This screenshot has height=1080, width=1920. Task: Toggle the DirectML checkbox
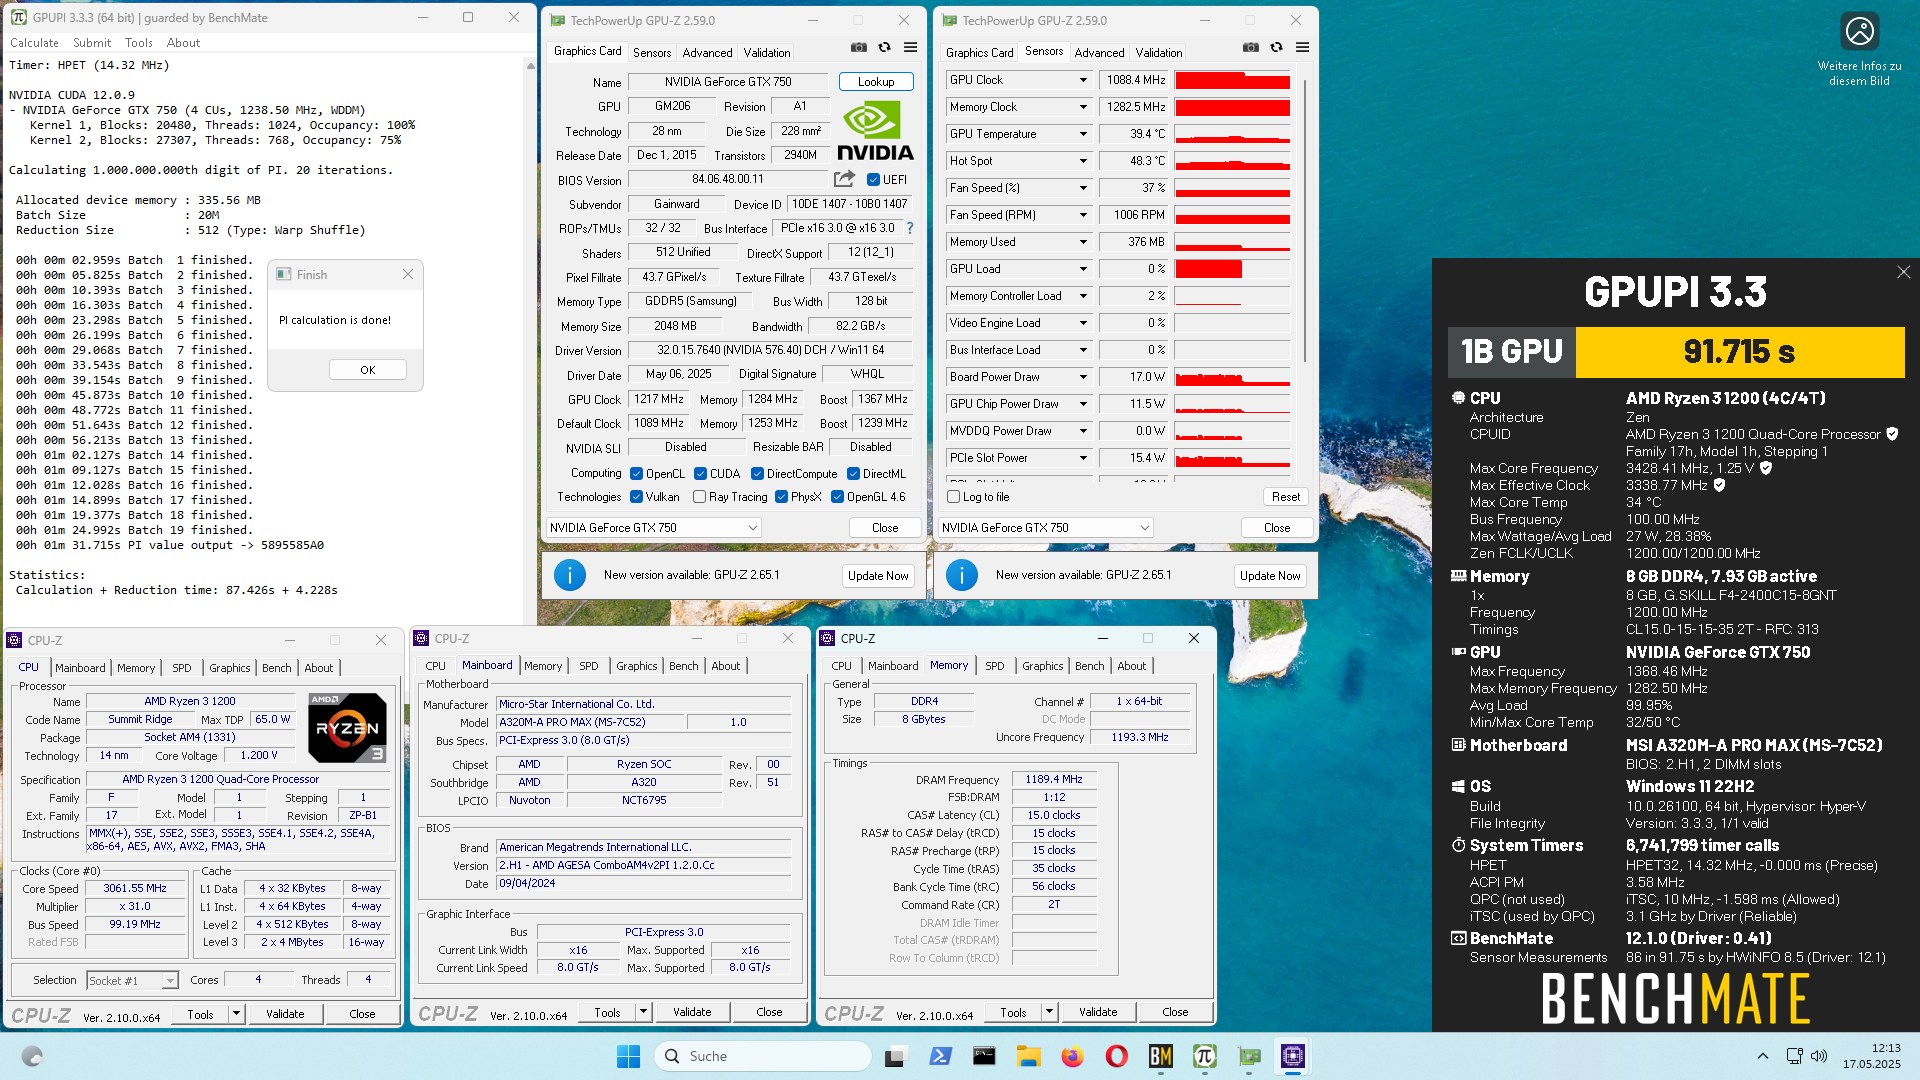click(x=853, y=474)
